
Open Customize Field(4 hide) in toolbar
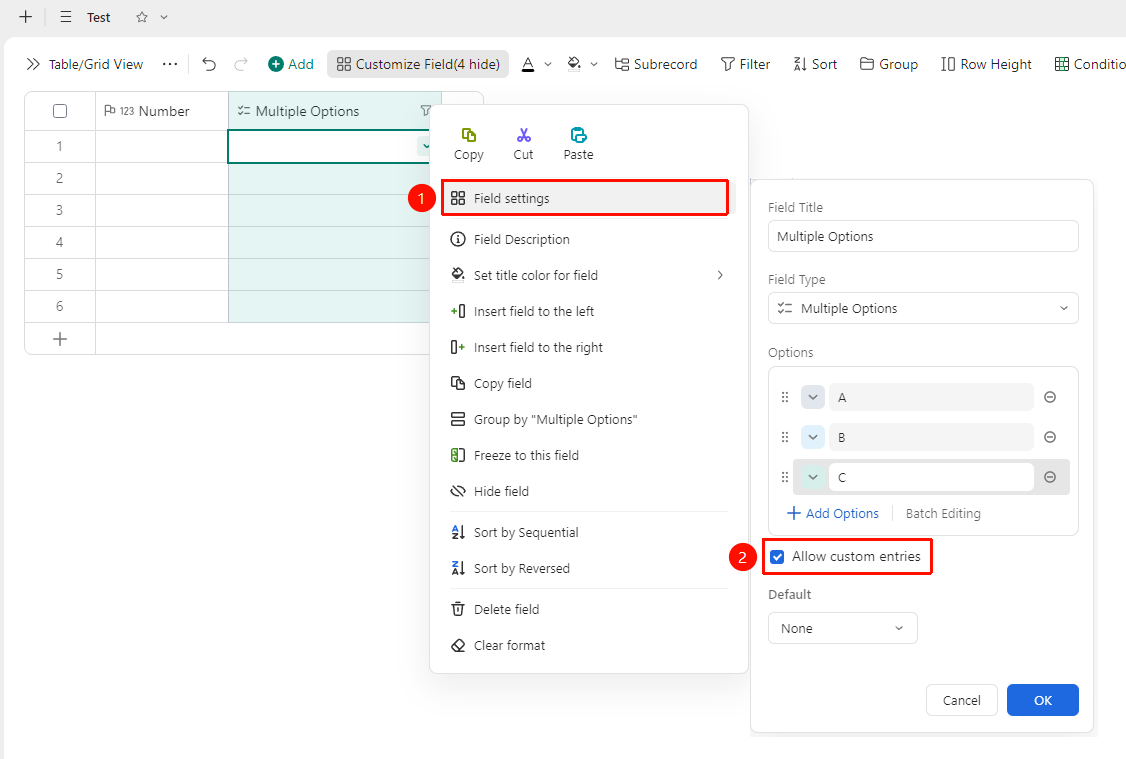click(418, 64)
